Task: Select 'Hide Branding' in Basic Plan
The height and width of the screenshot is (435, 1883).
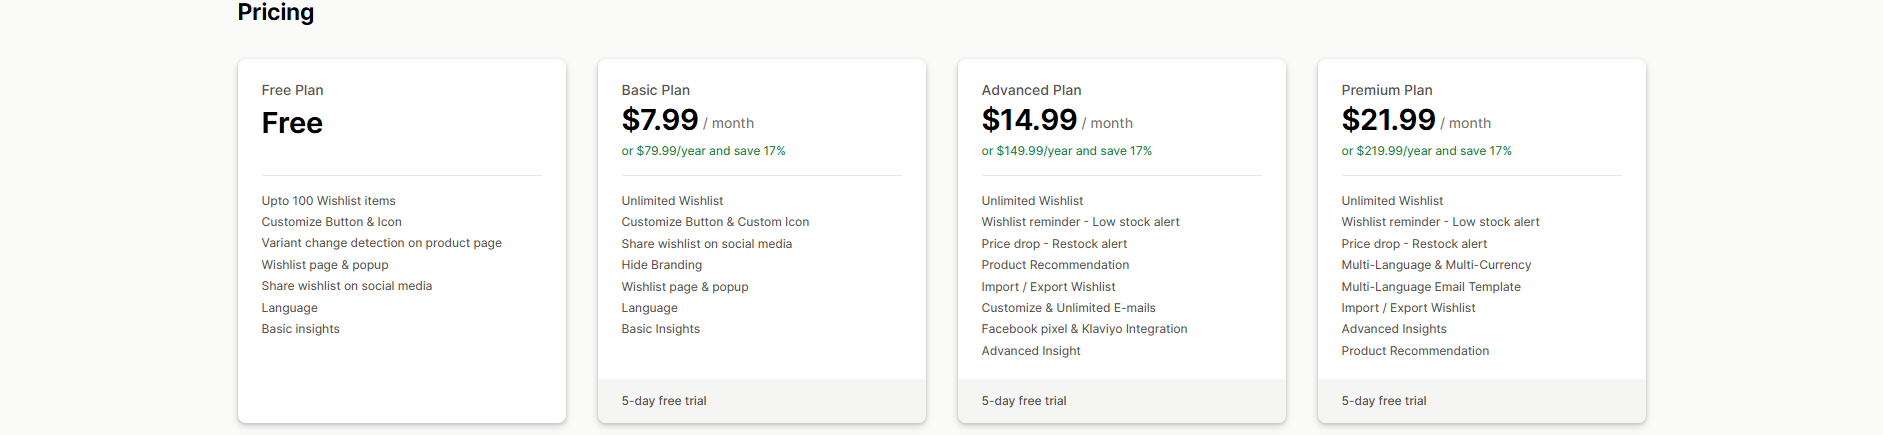Action: pos(661,265)
